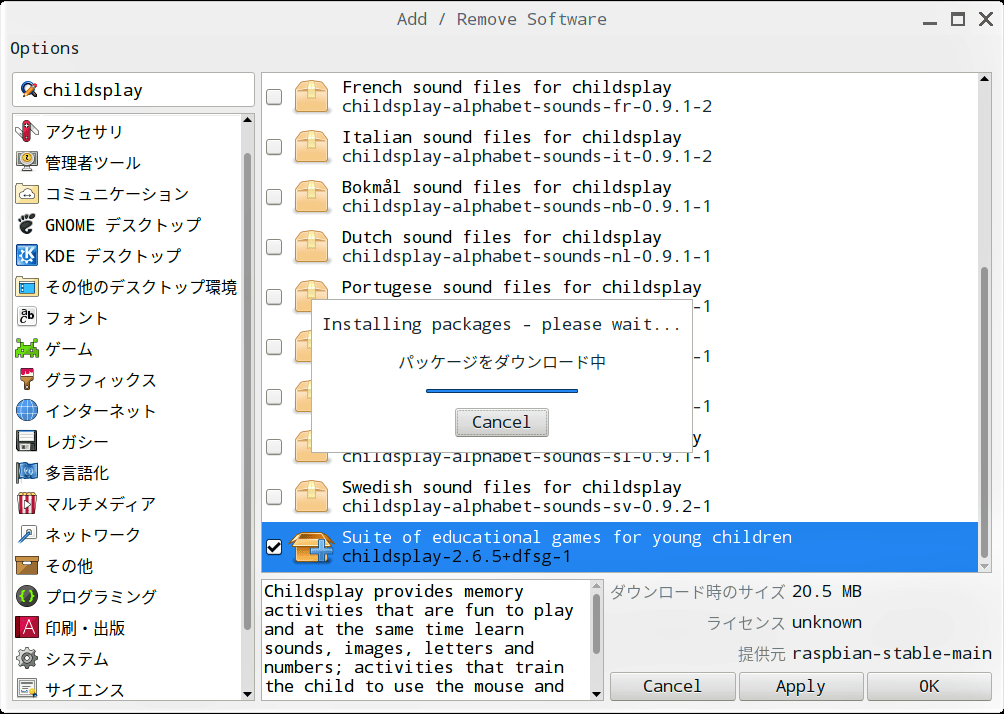1004x714 pixels.
Task: Uncheck the childsplay-2.6.5+dfsg-1 checkbox
Action: [x=274, y=547]
